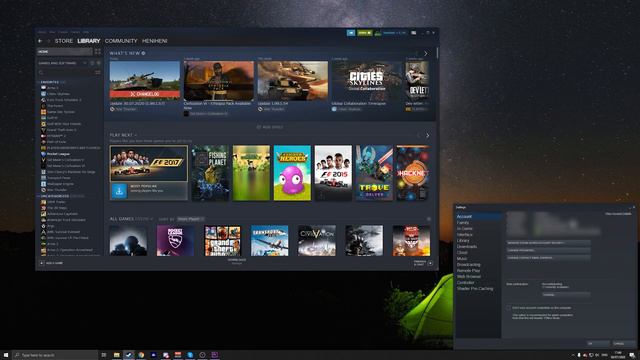
Task: Open Friends & Chat icon
Action: pos(430,263)
